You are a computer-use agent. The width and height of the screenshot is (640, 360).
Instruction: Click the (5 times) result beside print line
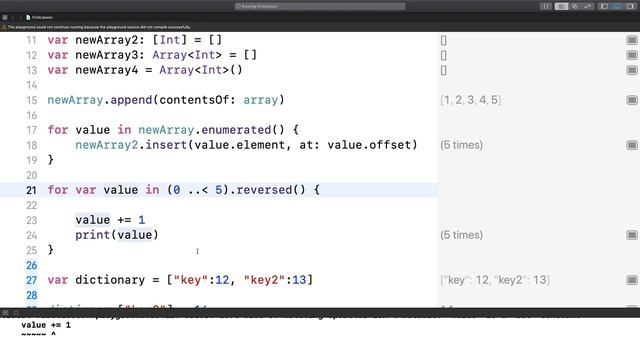pos(462,235)
